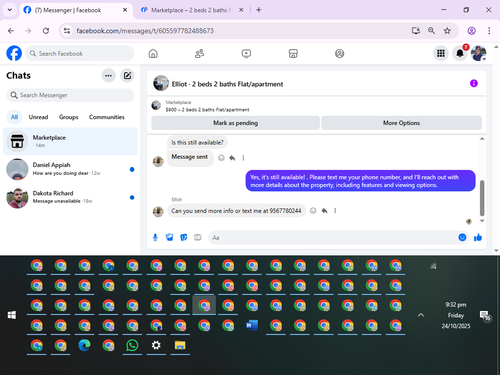Select the Unread chats filter tab
This screenshot has width=500, height=375.
point(38,117)
